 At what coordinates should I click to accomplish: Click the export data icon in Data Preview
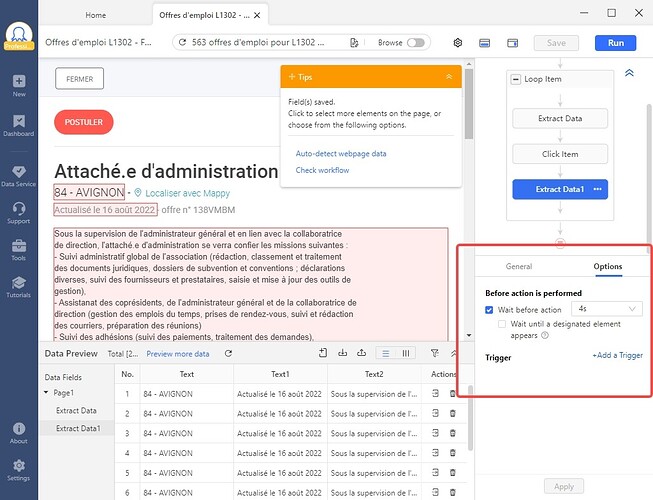coord(361,353)
